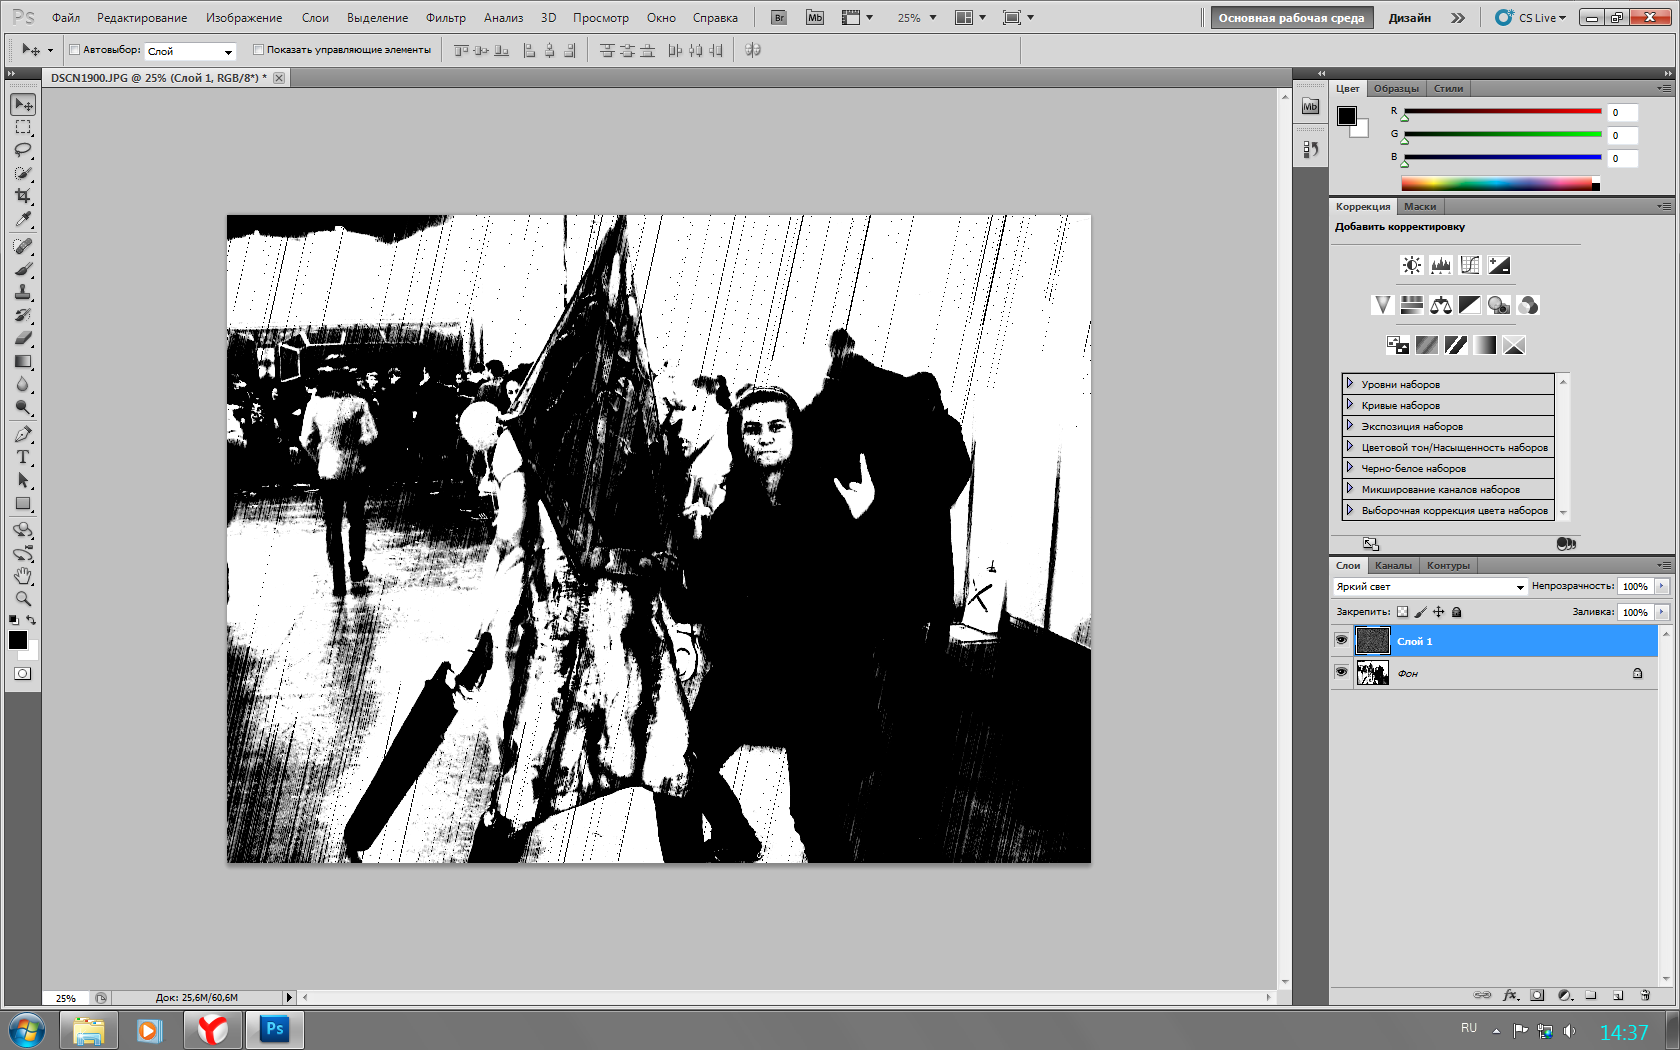Add a Levels adjustment layer

[1440, 265]
